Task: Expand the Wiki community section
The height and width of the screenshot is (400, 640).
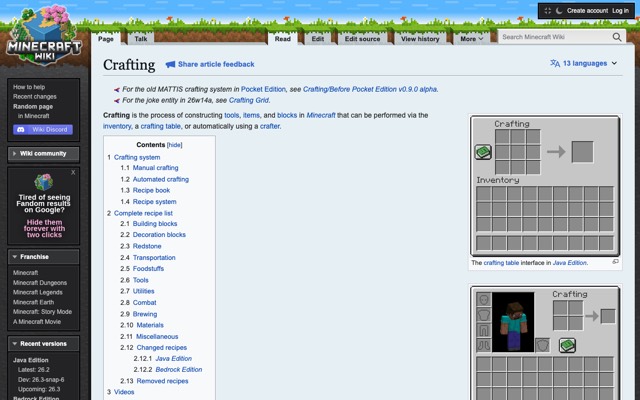Action: pos(43,154)
